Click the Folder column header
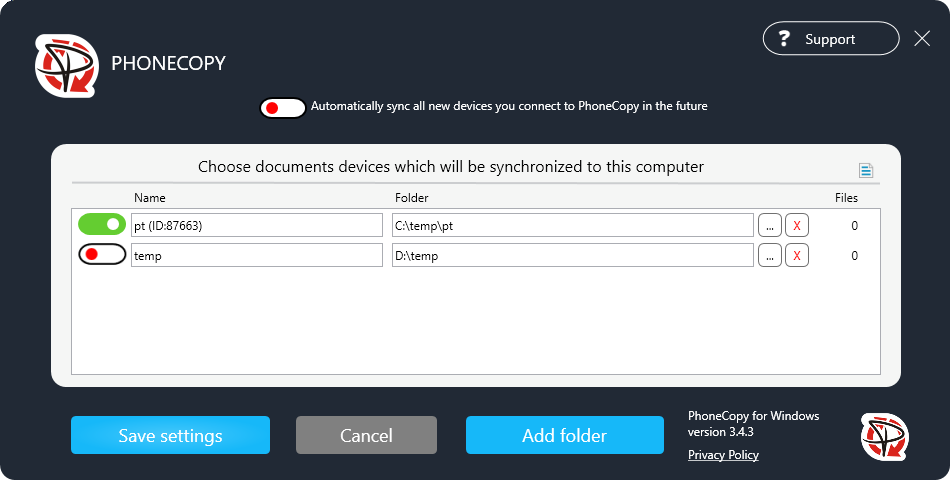Viewport: 950px width, 480px height. tap(411, 198)
